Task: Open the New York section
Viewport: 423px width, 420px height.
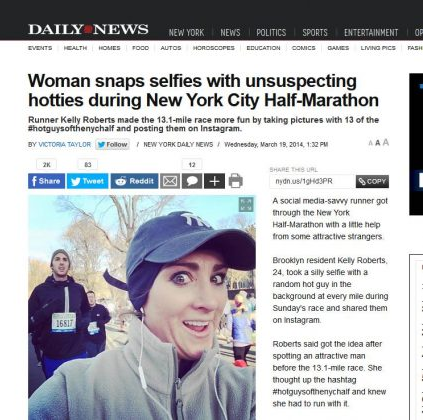Action: (x=186, y=32)
